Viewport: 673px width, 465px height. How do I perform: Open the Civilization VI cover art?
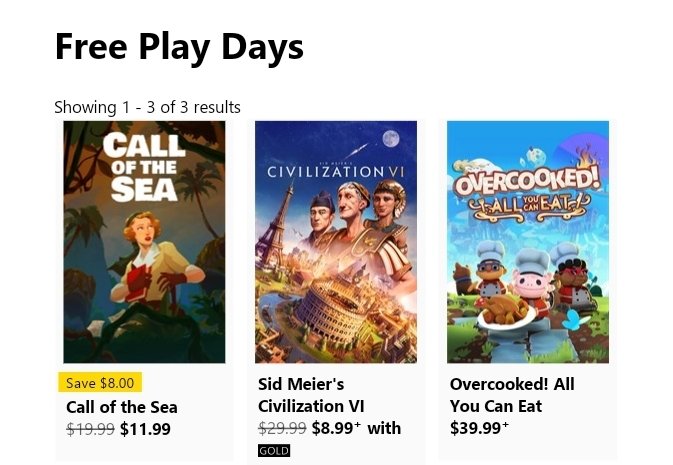pyautogui.click(x=336, y=242)
